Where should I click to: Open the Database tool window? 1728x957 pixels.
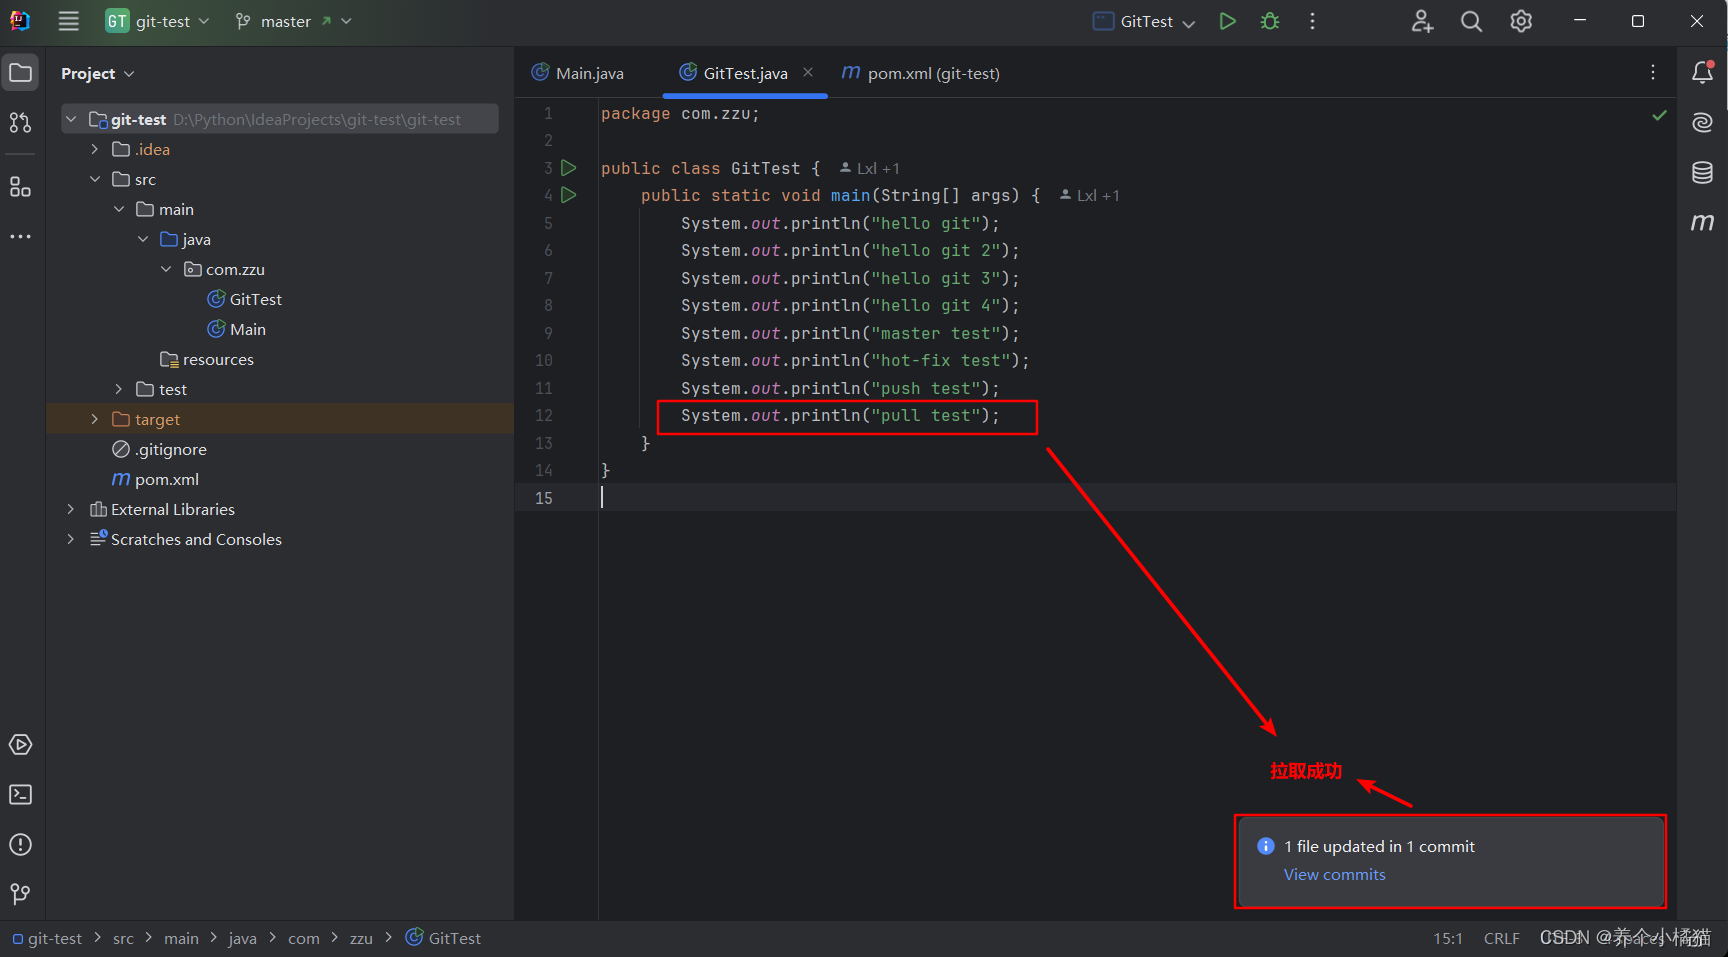click(1702, 172)
